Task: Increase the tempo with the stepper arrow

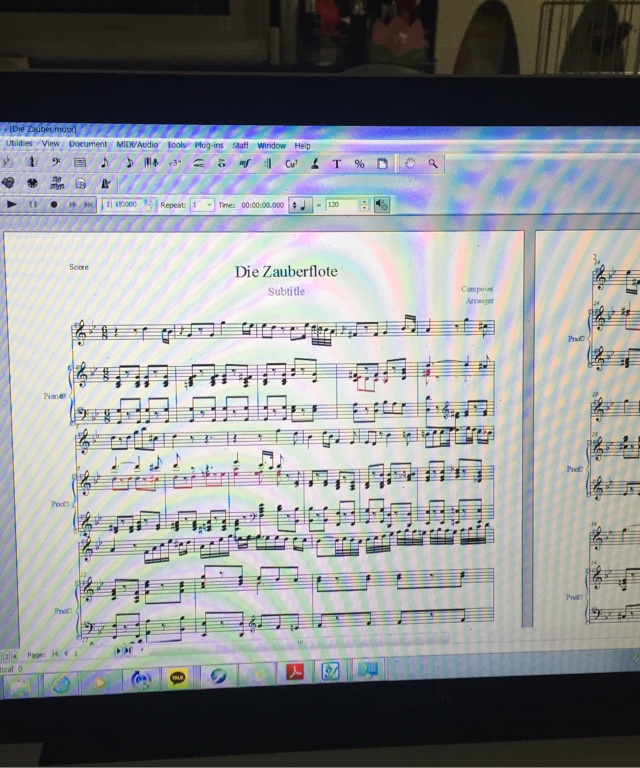Action: click(364, 201)
